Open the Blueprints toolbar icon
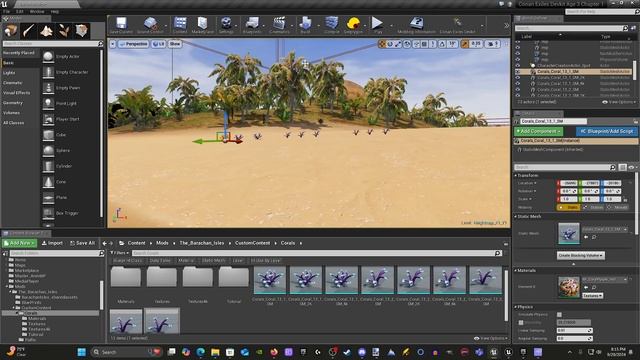640x360 pixels. [252, 25]
